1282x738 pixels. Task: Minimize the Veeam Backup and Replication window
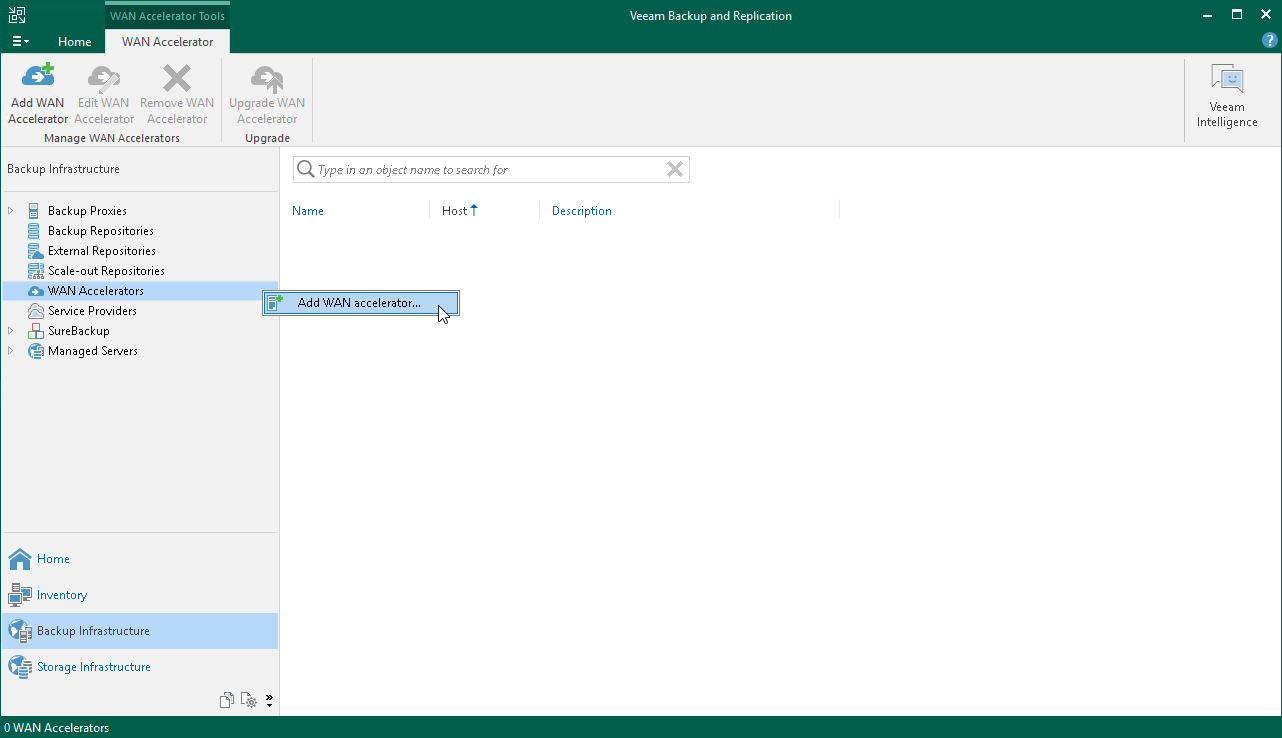[x=1209, y=15]
